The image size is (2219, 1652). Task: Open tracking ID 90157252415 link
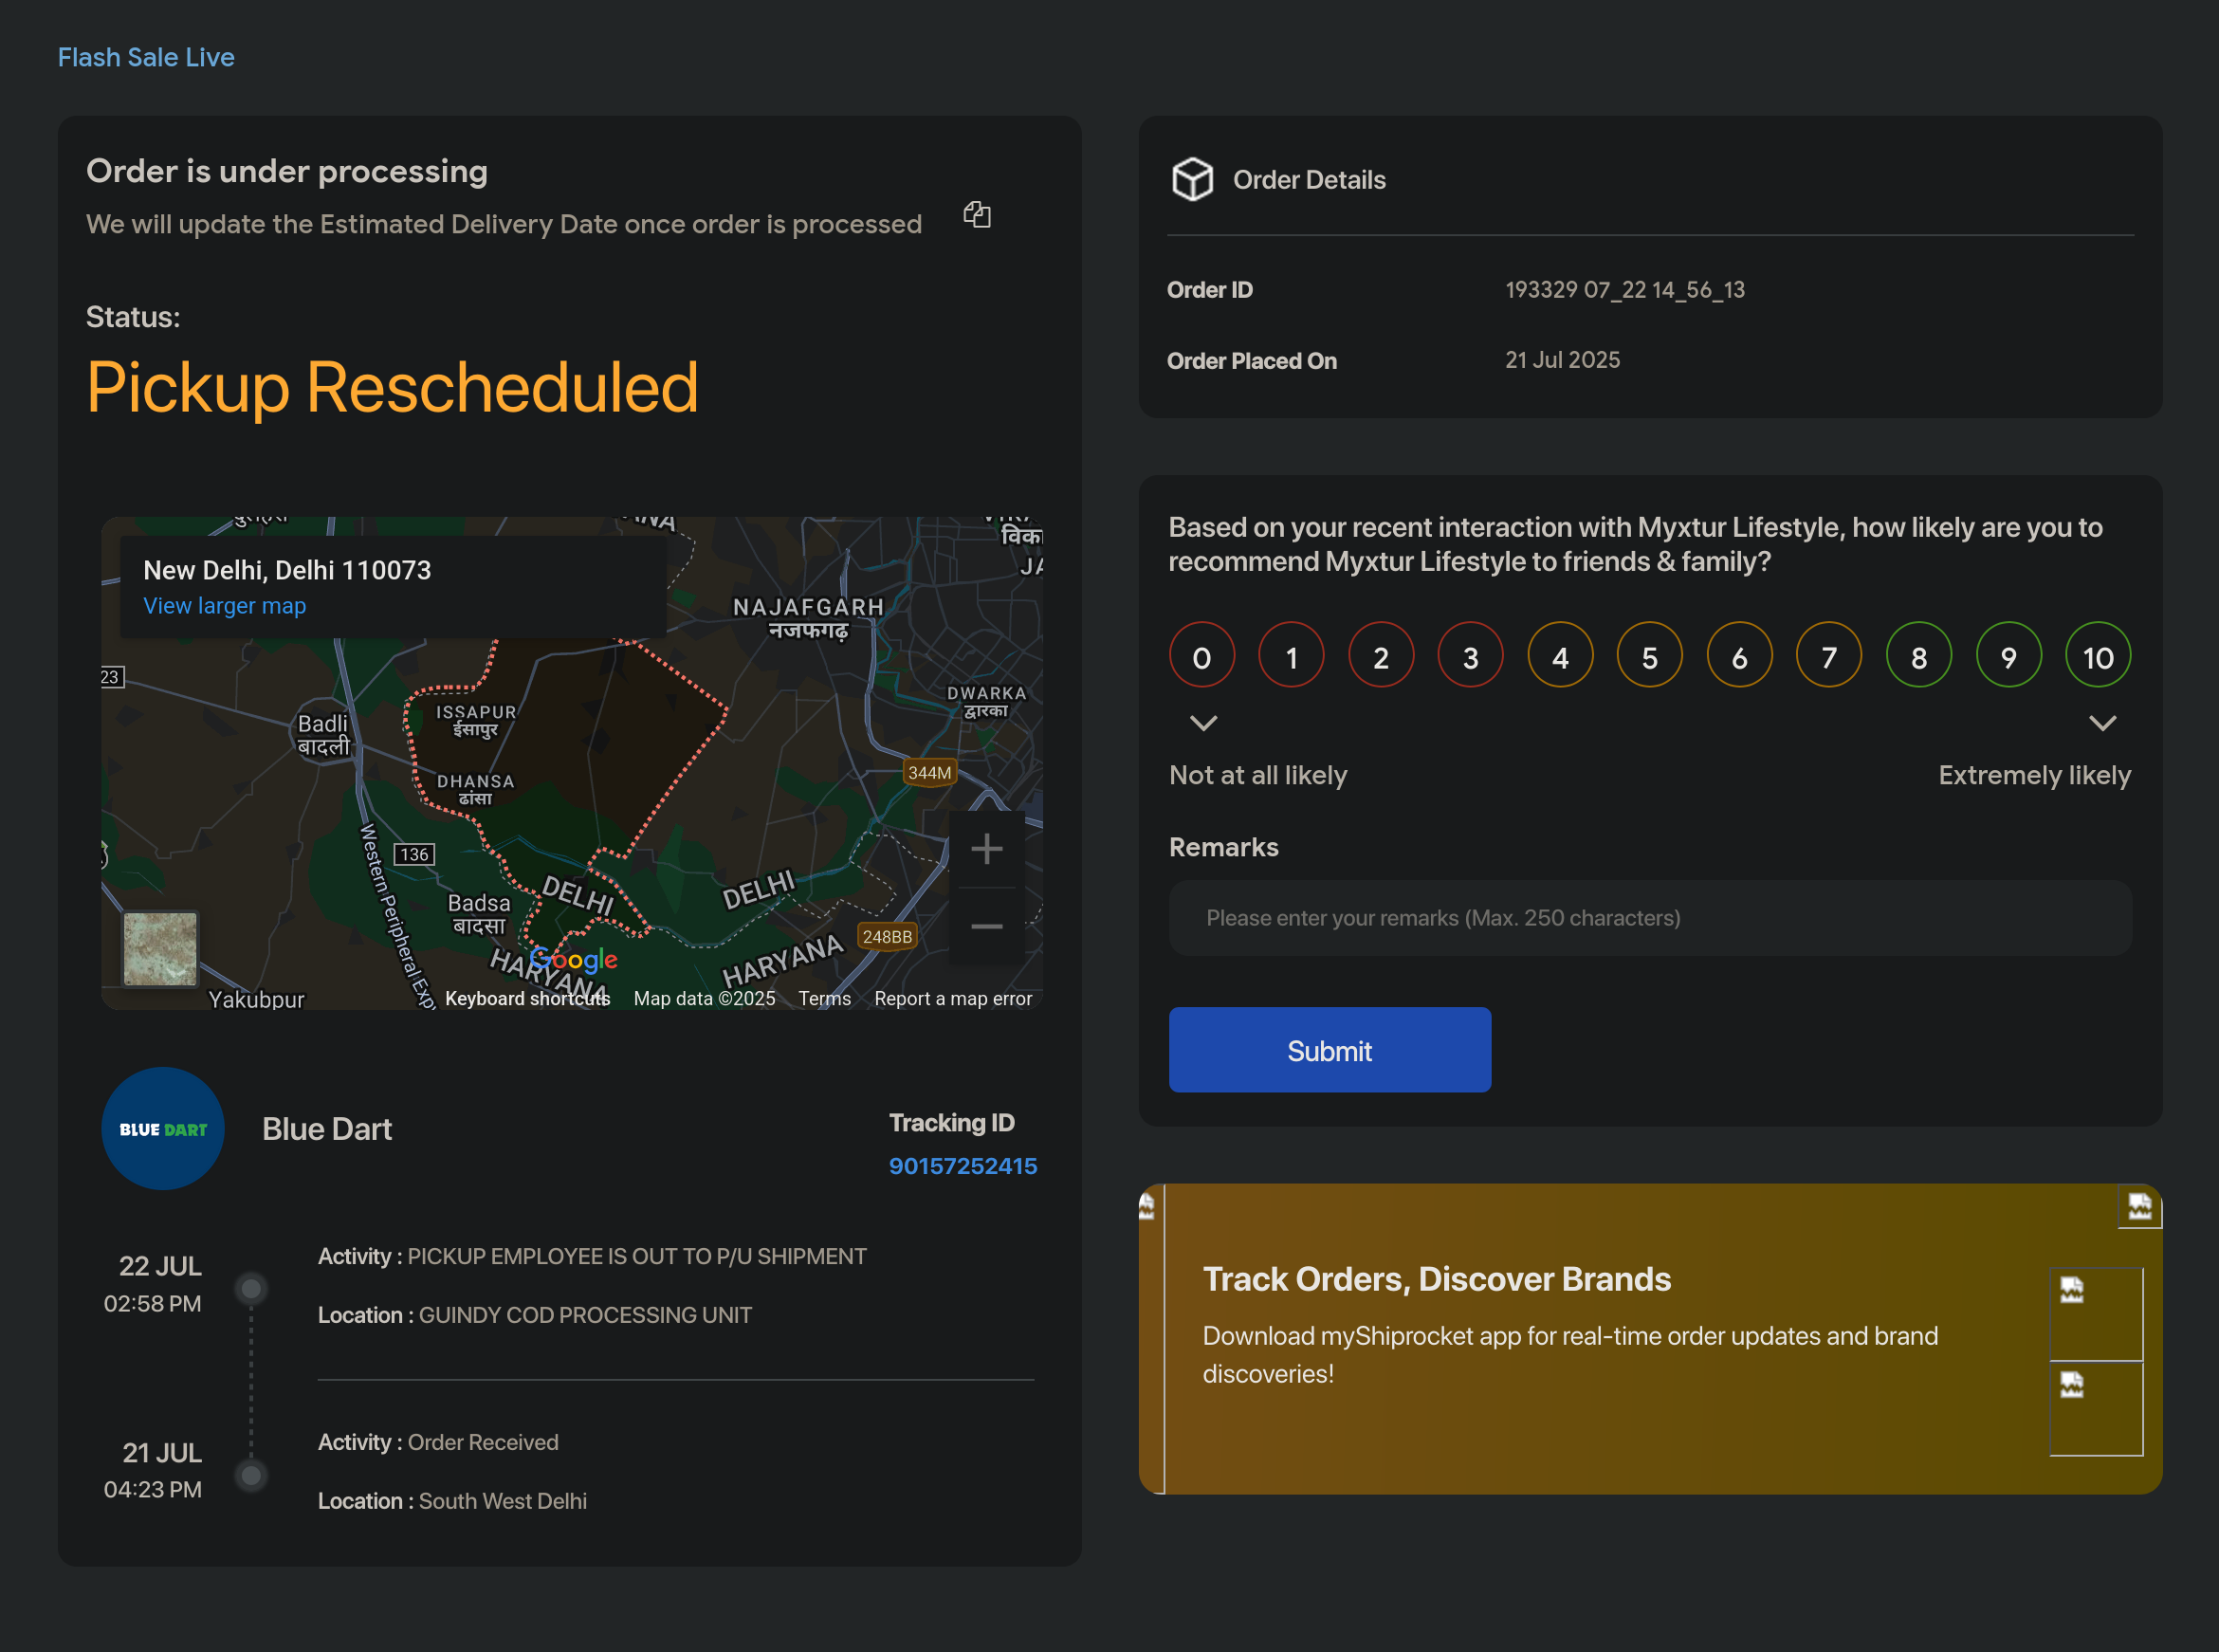[x=962, y=1166]
